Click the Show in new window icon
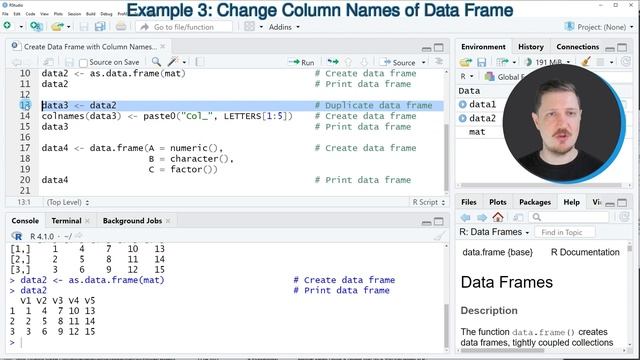 tap(48, 62)
